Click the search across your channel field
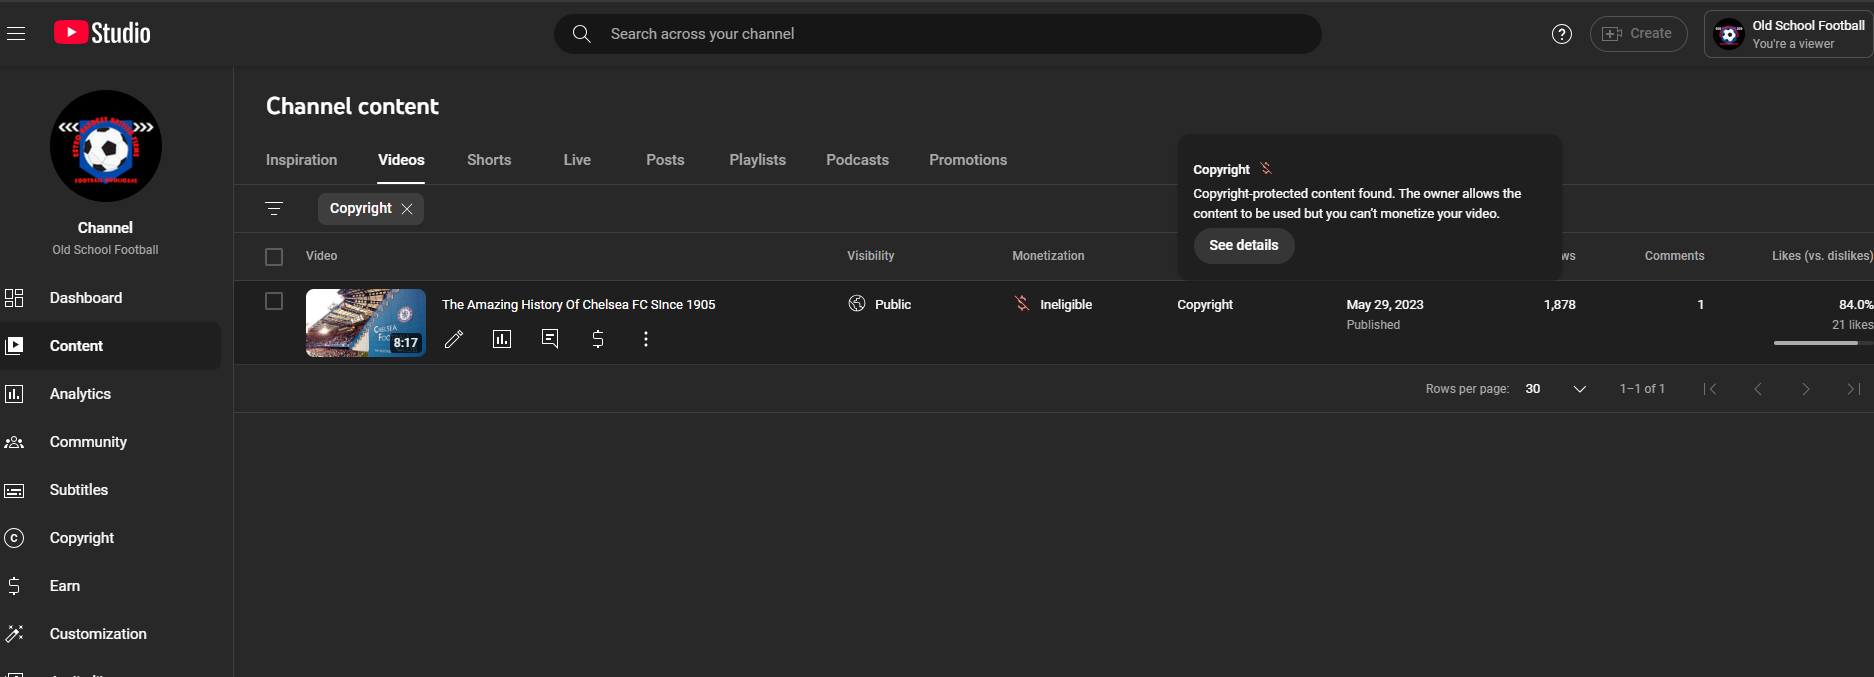The height and width of the screenshot is (677, 1874). click(x=938, y=34)
